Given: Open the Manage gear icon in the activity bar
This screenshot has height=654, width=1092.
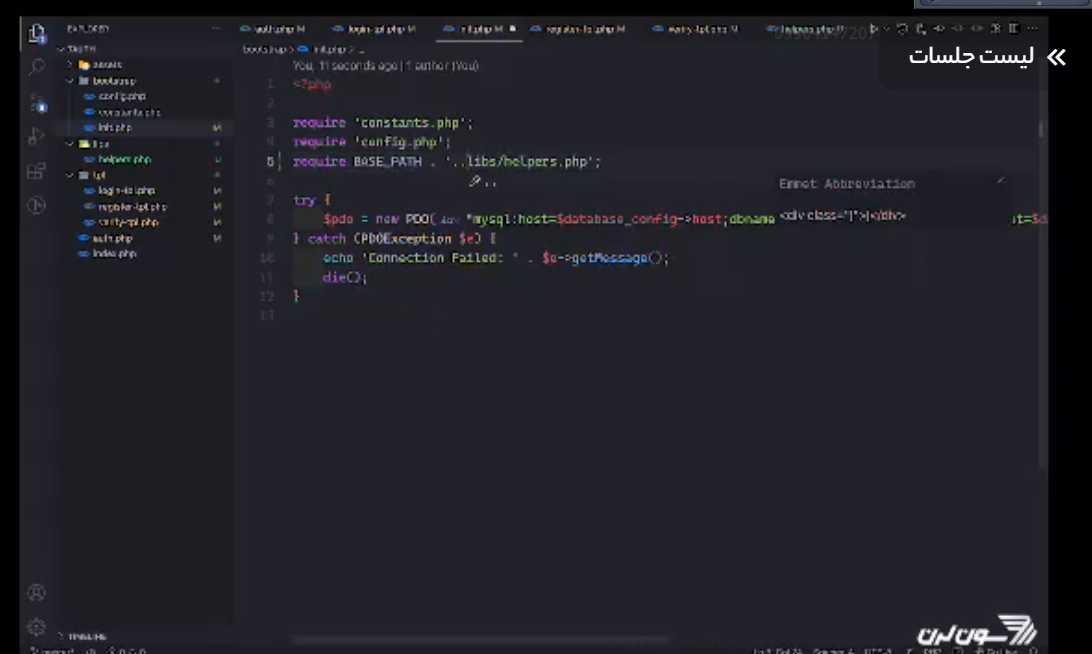Looking at the screenshot, I should click(x=36, y=627).
